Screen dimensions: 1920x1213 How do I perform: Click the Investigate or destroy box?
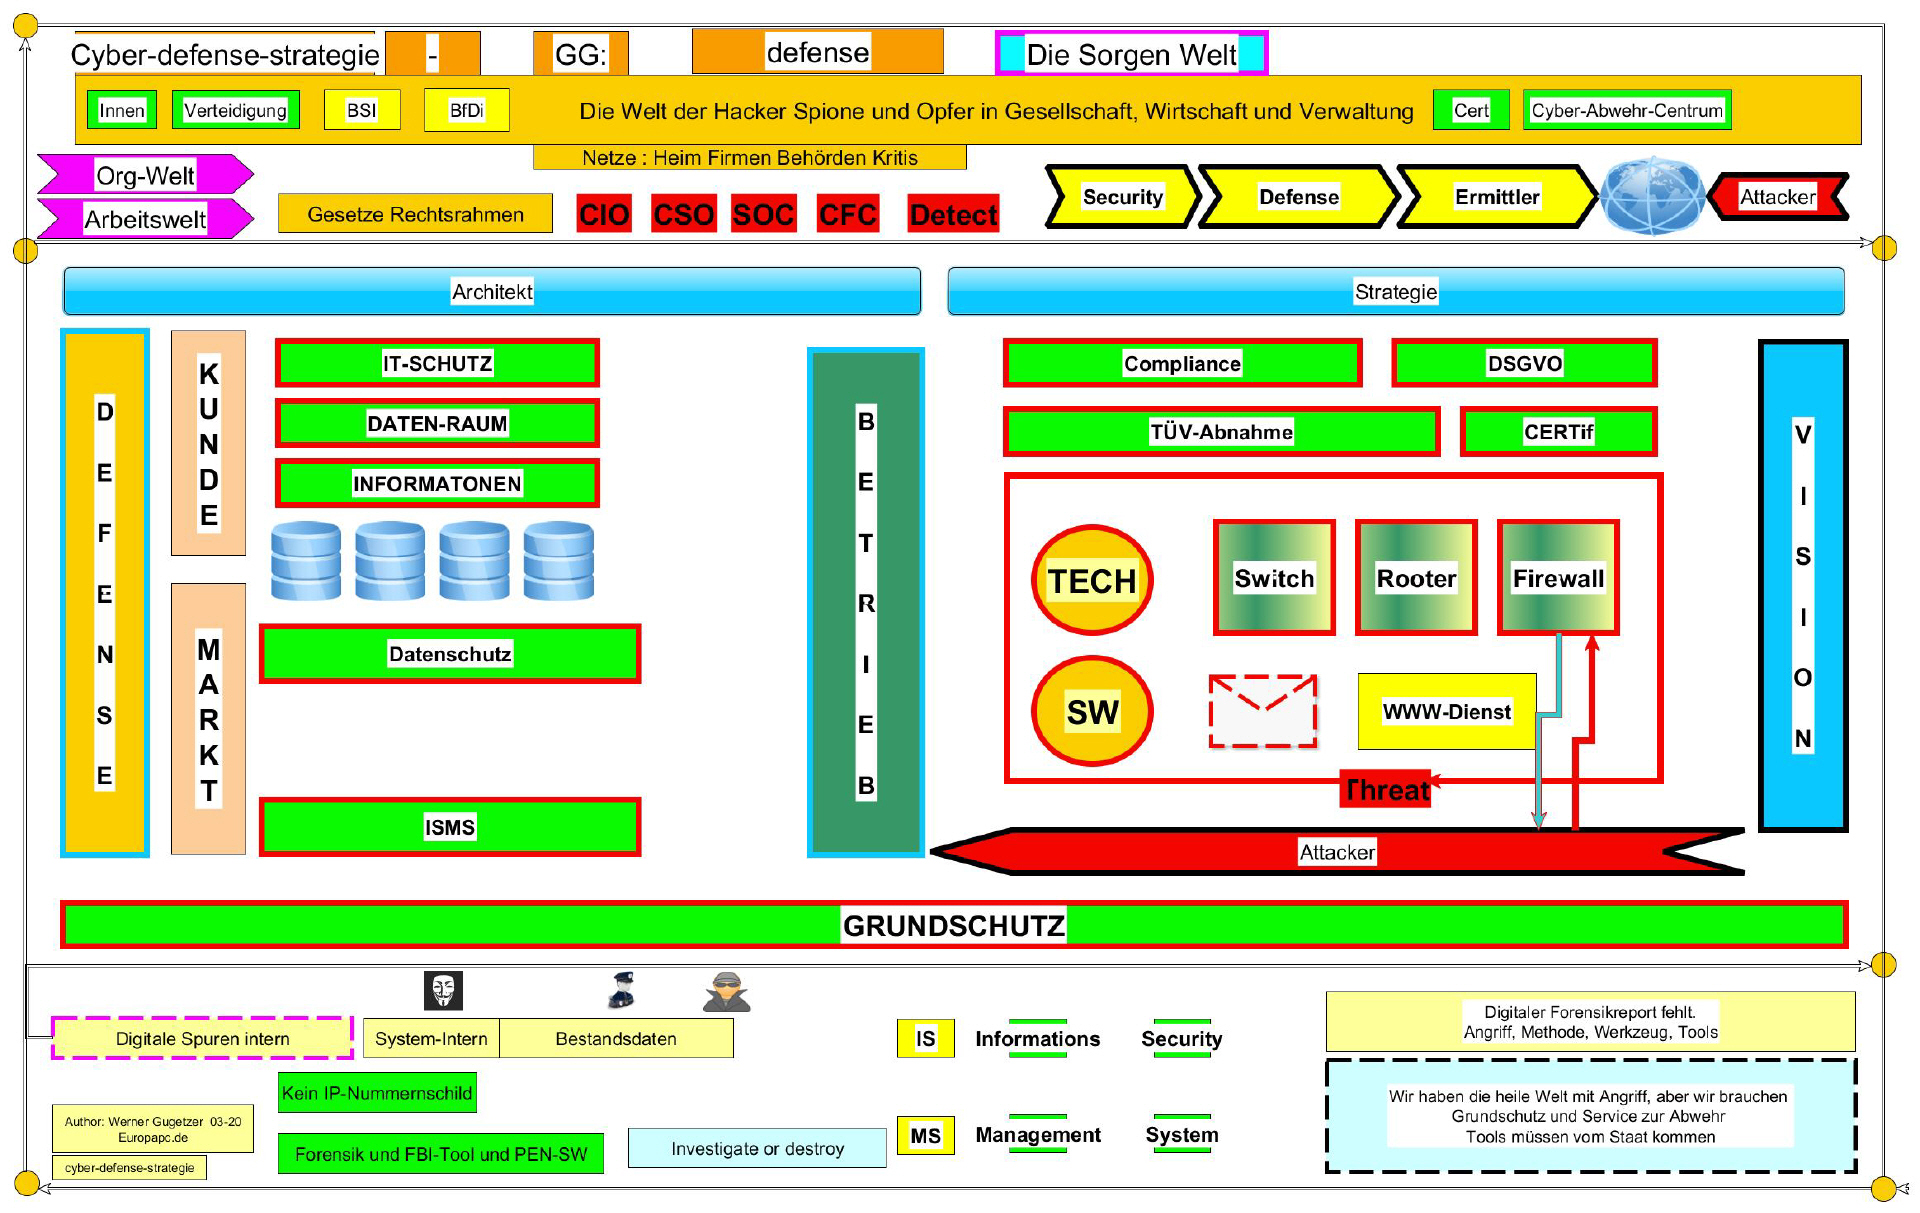[757, 1148]
